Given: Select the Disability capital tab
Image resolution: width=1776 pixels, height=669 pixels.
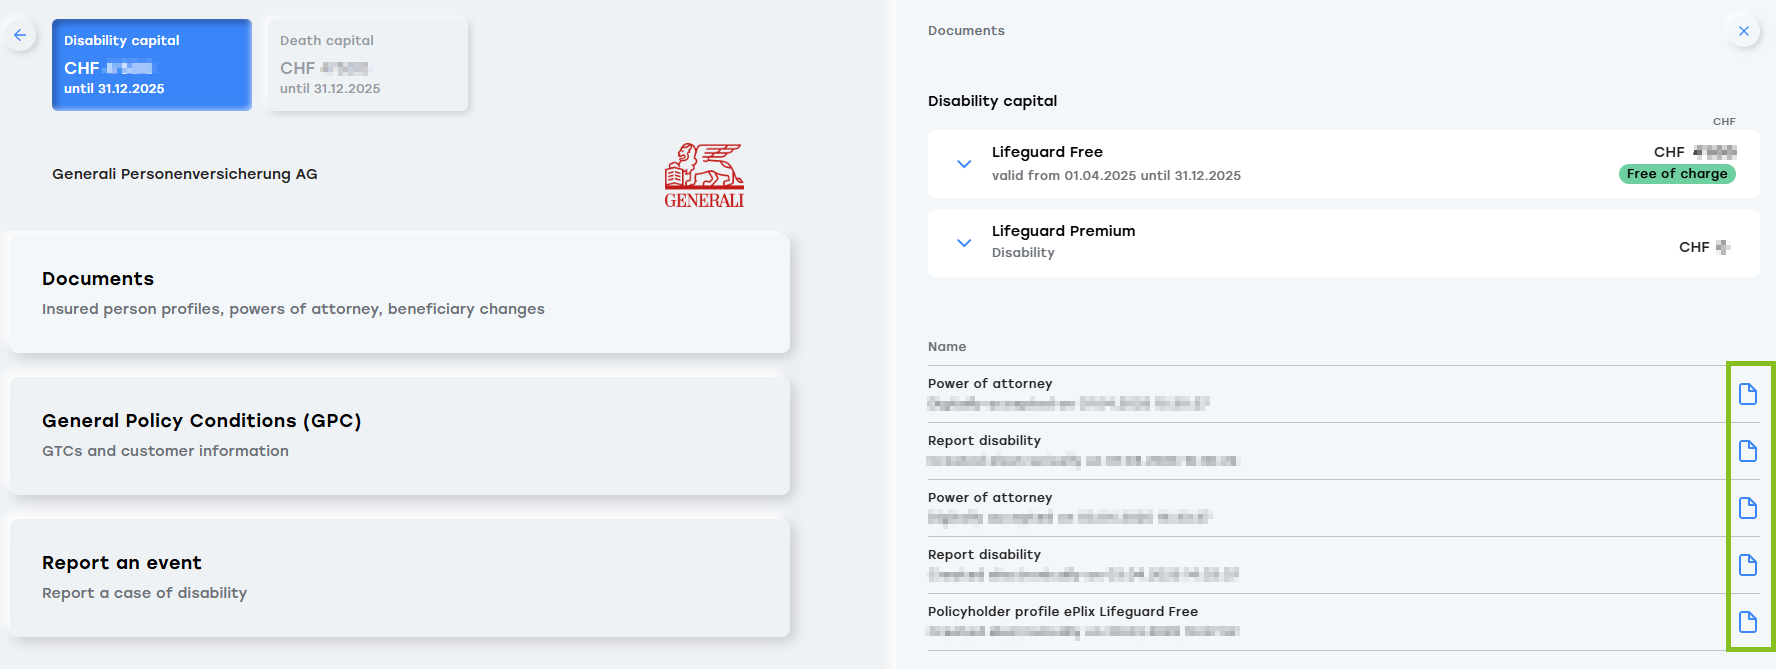Looking at the screenshot, I should (x=152, y=65).
